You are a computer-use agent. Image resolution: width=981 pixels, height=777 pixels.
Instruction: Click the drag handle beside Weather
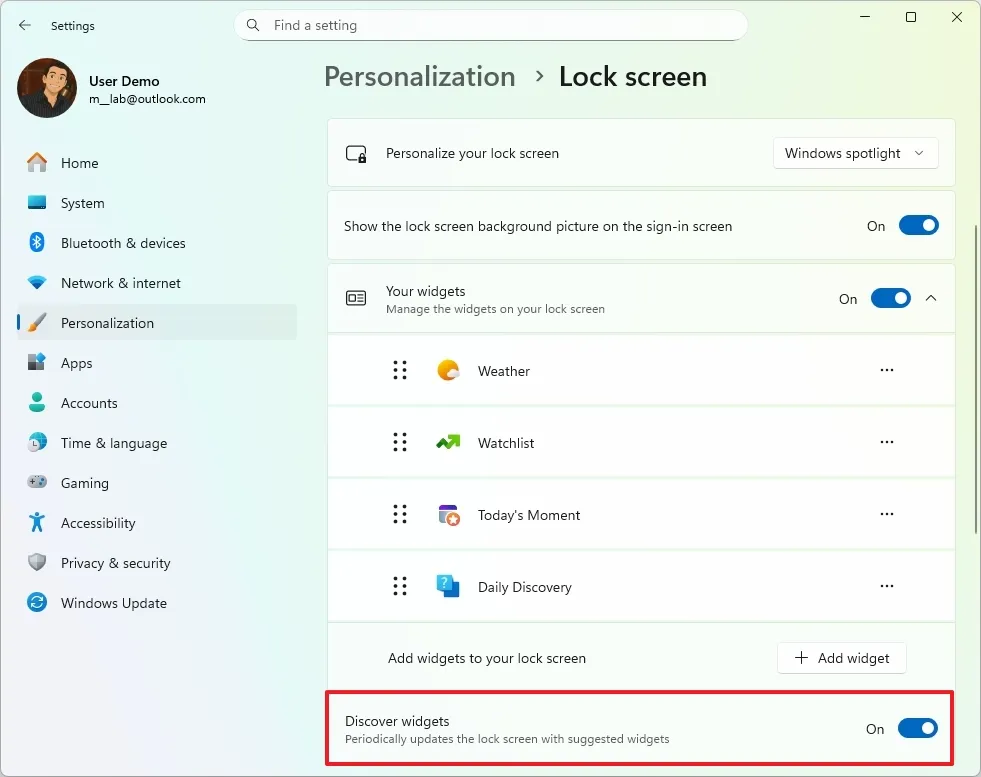[400, 371]
